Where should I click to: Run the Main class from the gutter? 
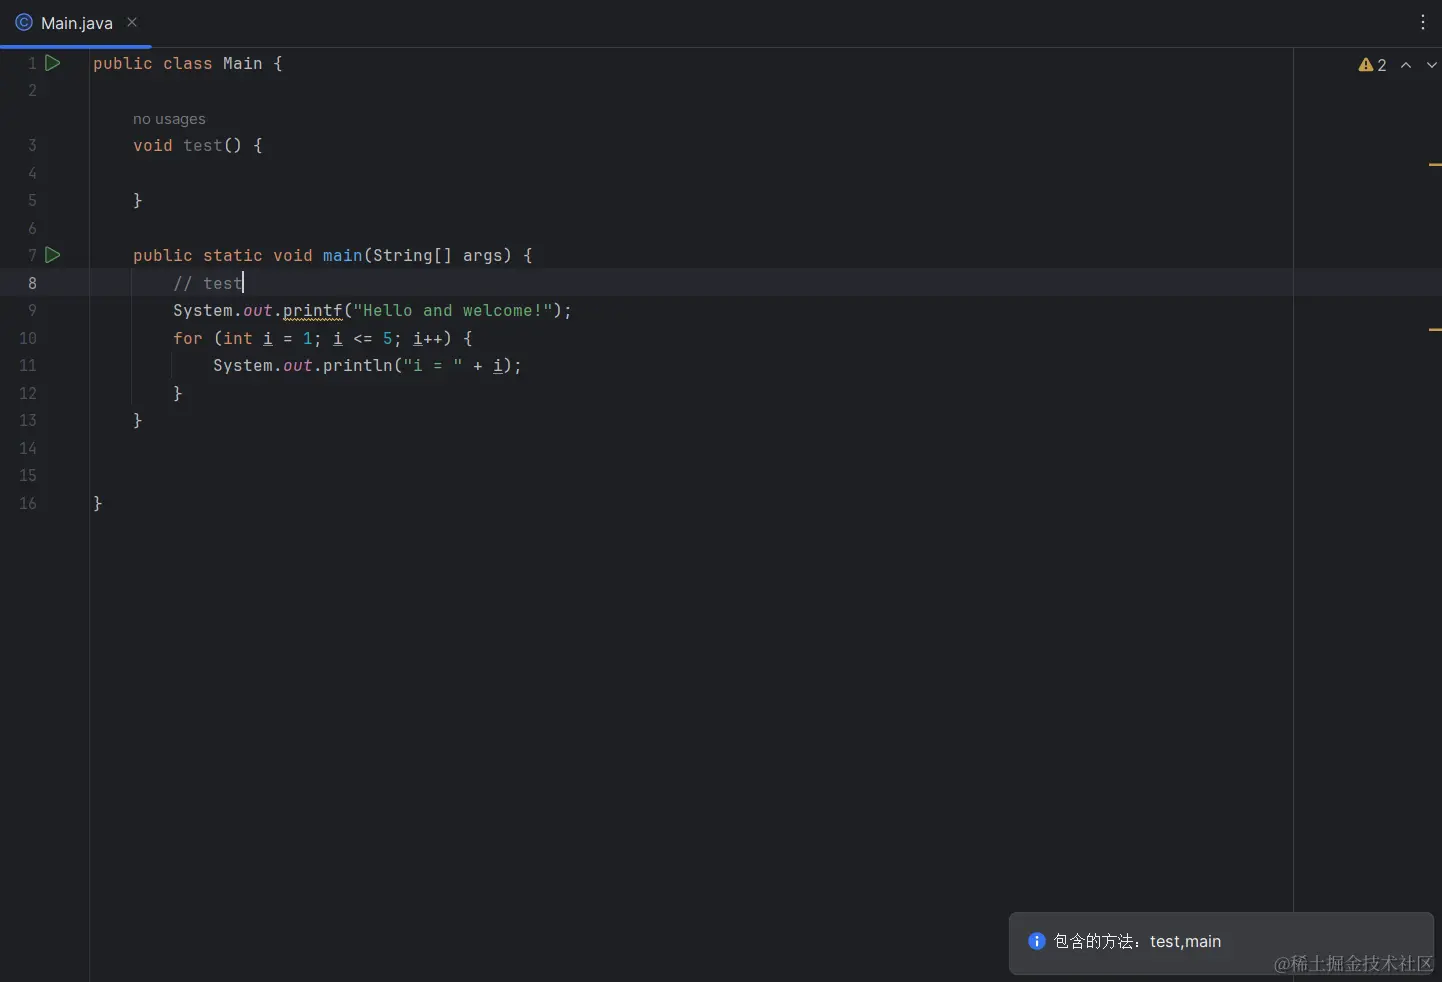(x=53, y=63)
